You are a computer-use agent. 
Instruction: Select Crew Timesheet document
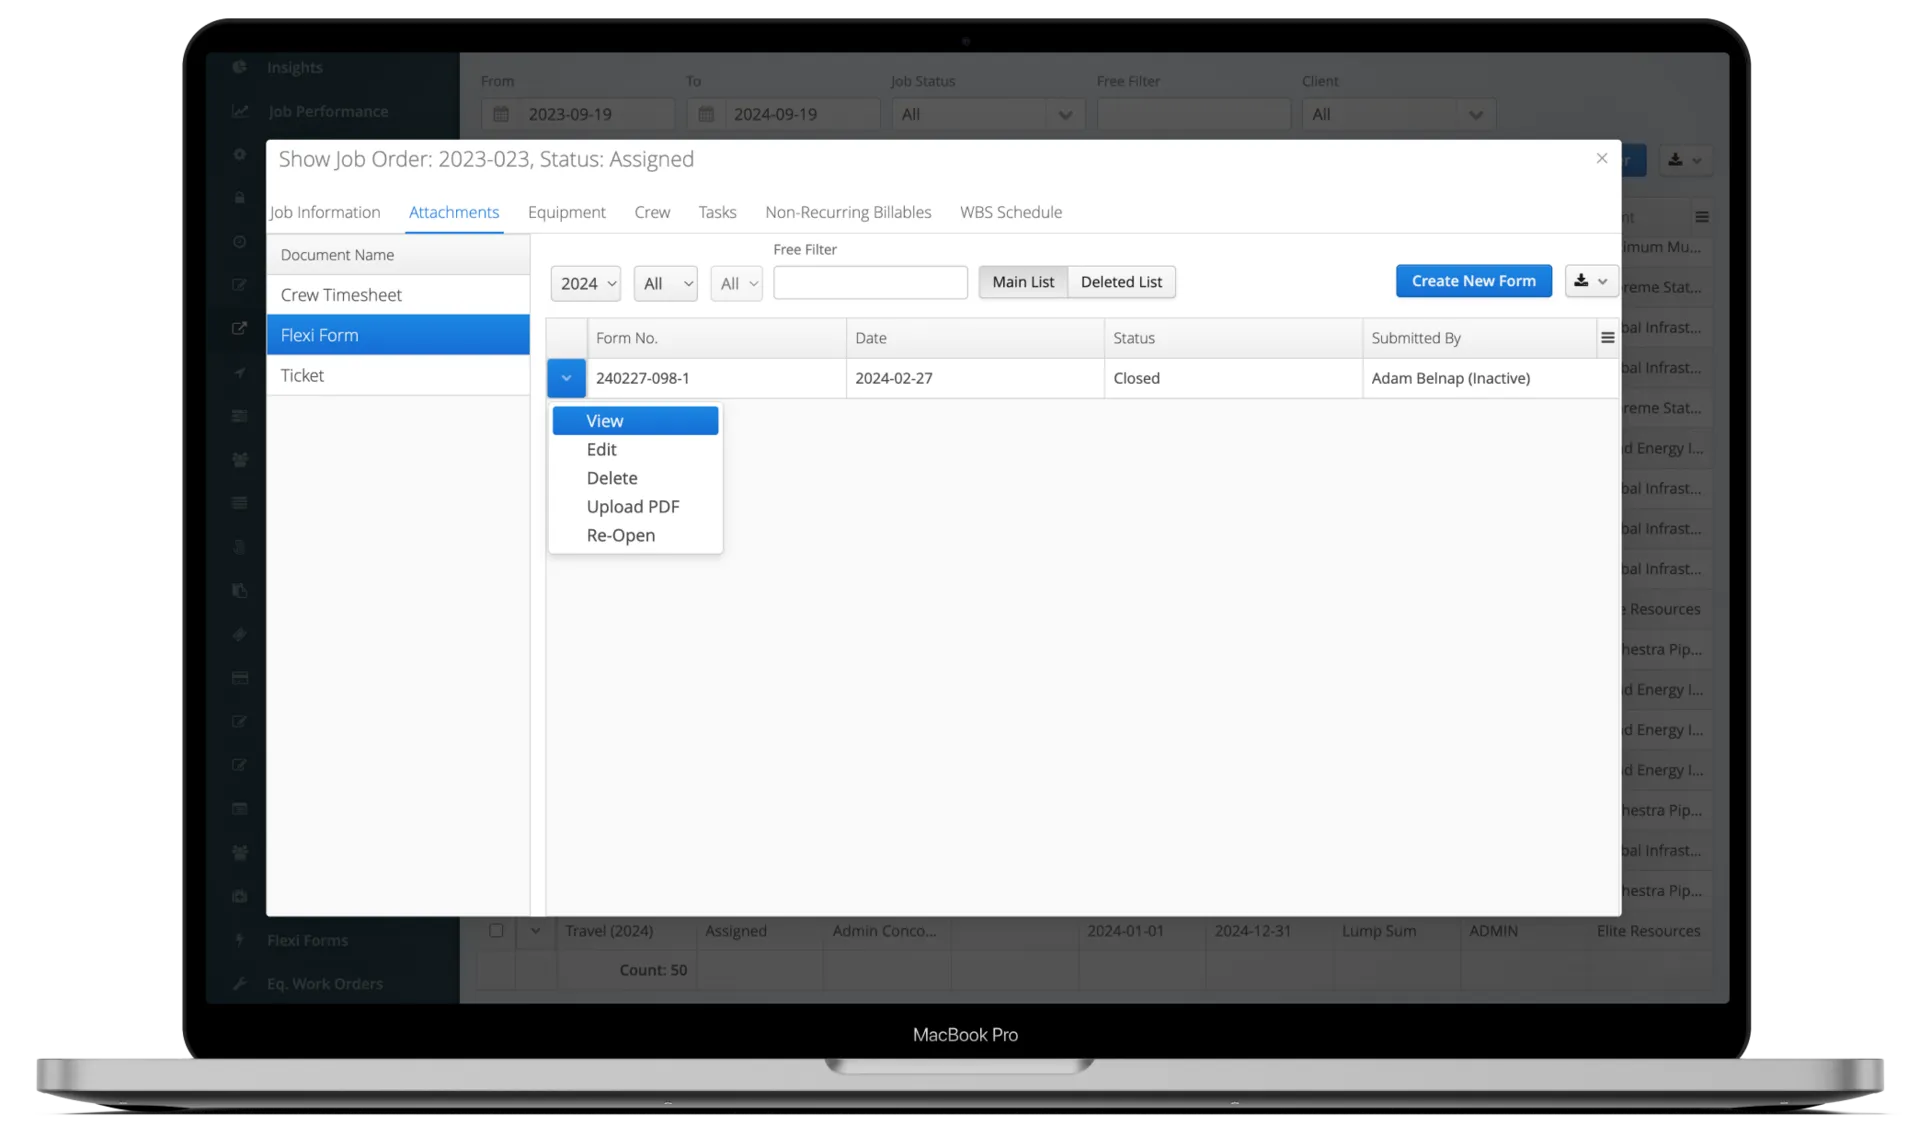coord(398,295)
